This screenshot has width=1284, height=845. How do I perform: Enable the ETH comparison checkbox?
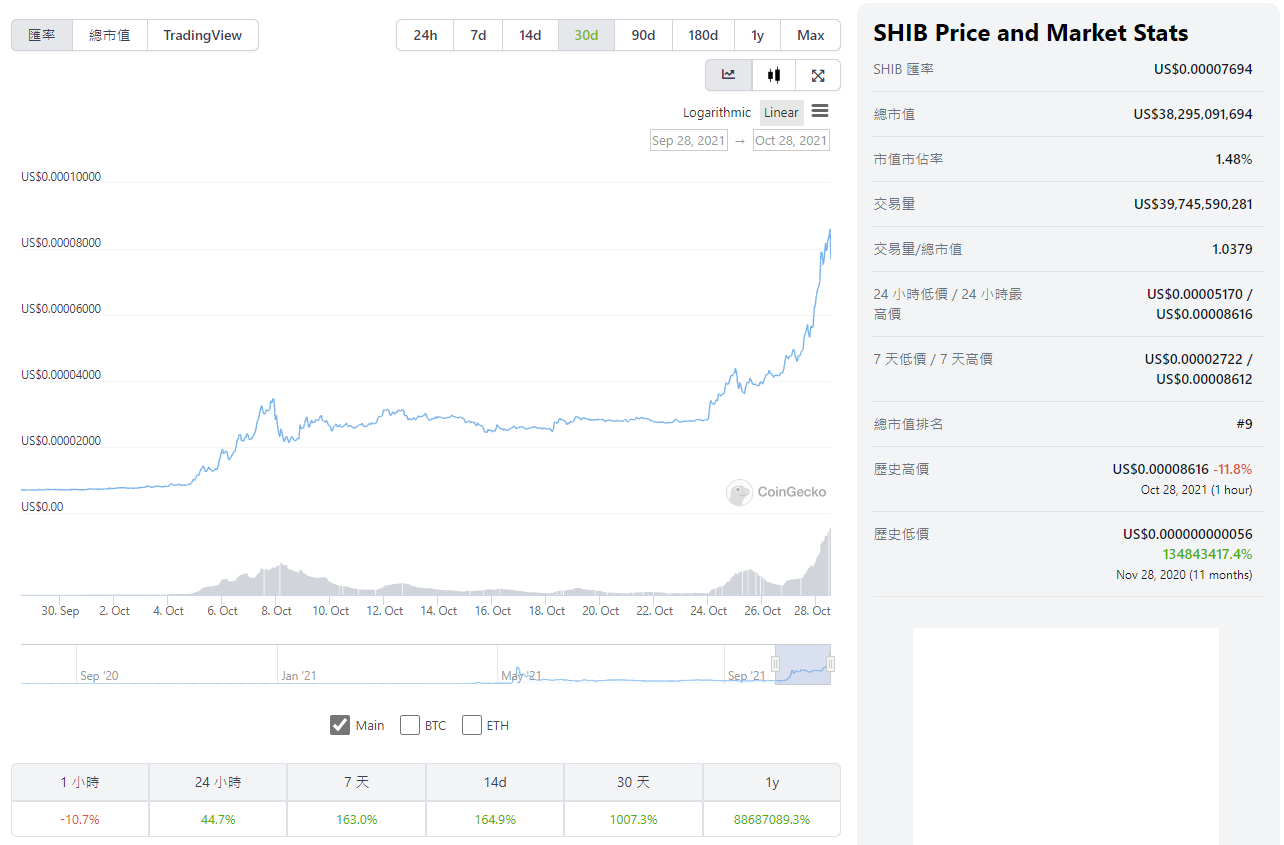[x=472, y=725]
